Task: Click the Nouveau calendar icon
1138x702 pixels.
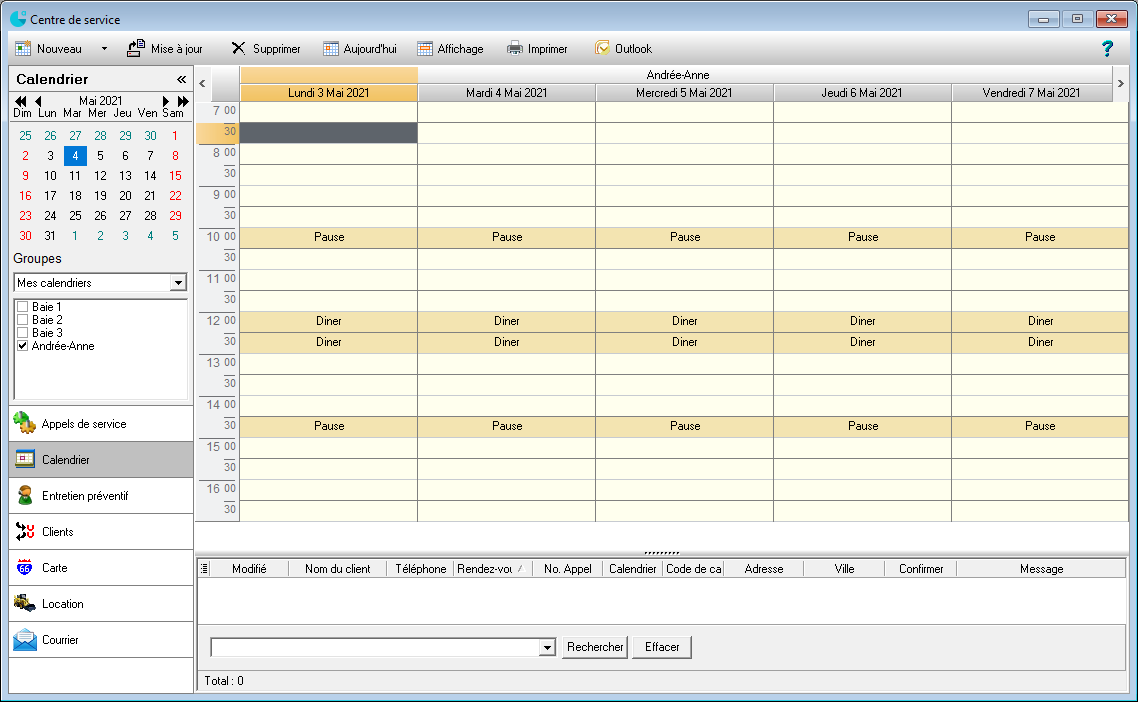Action: [23, 49]
